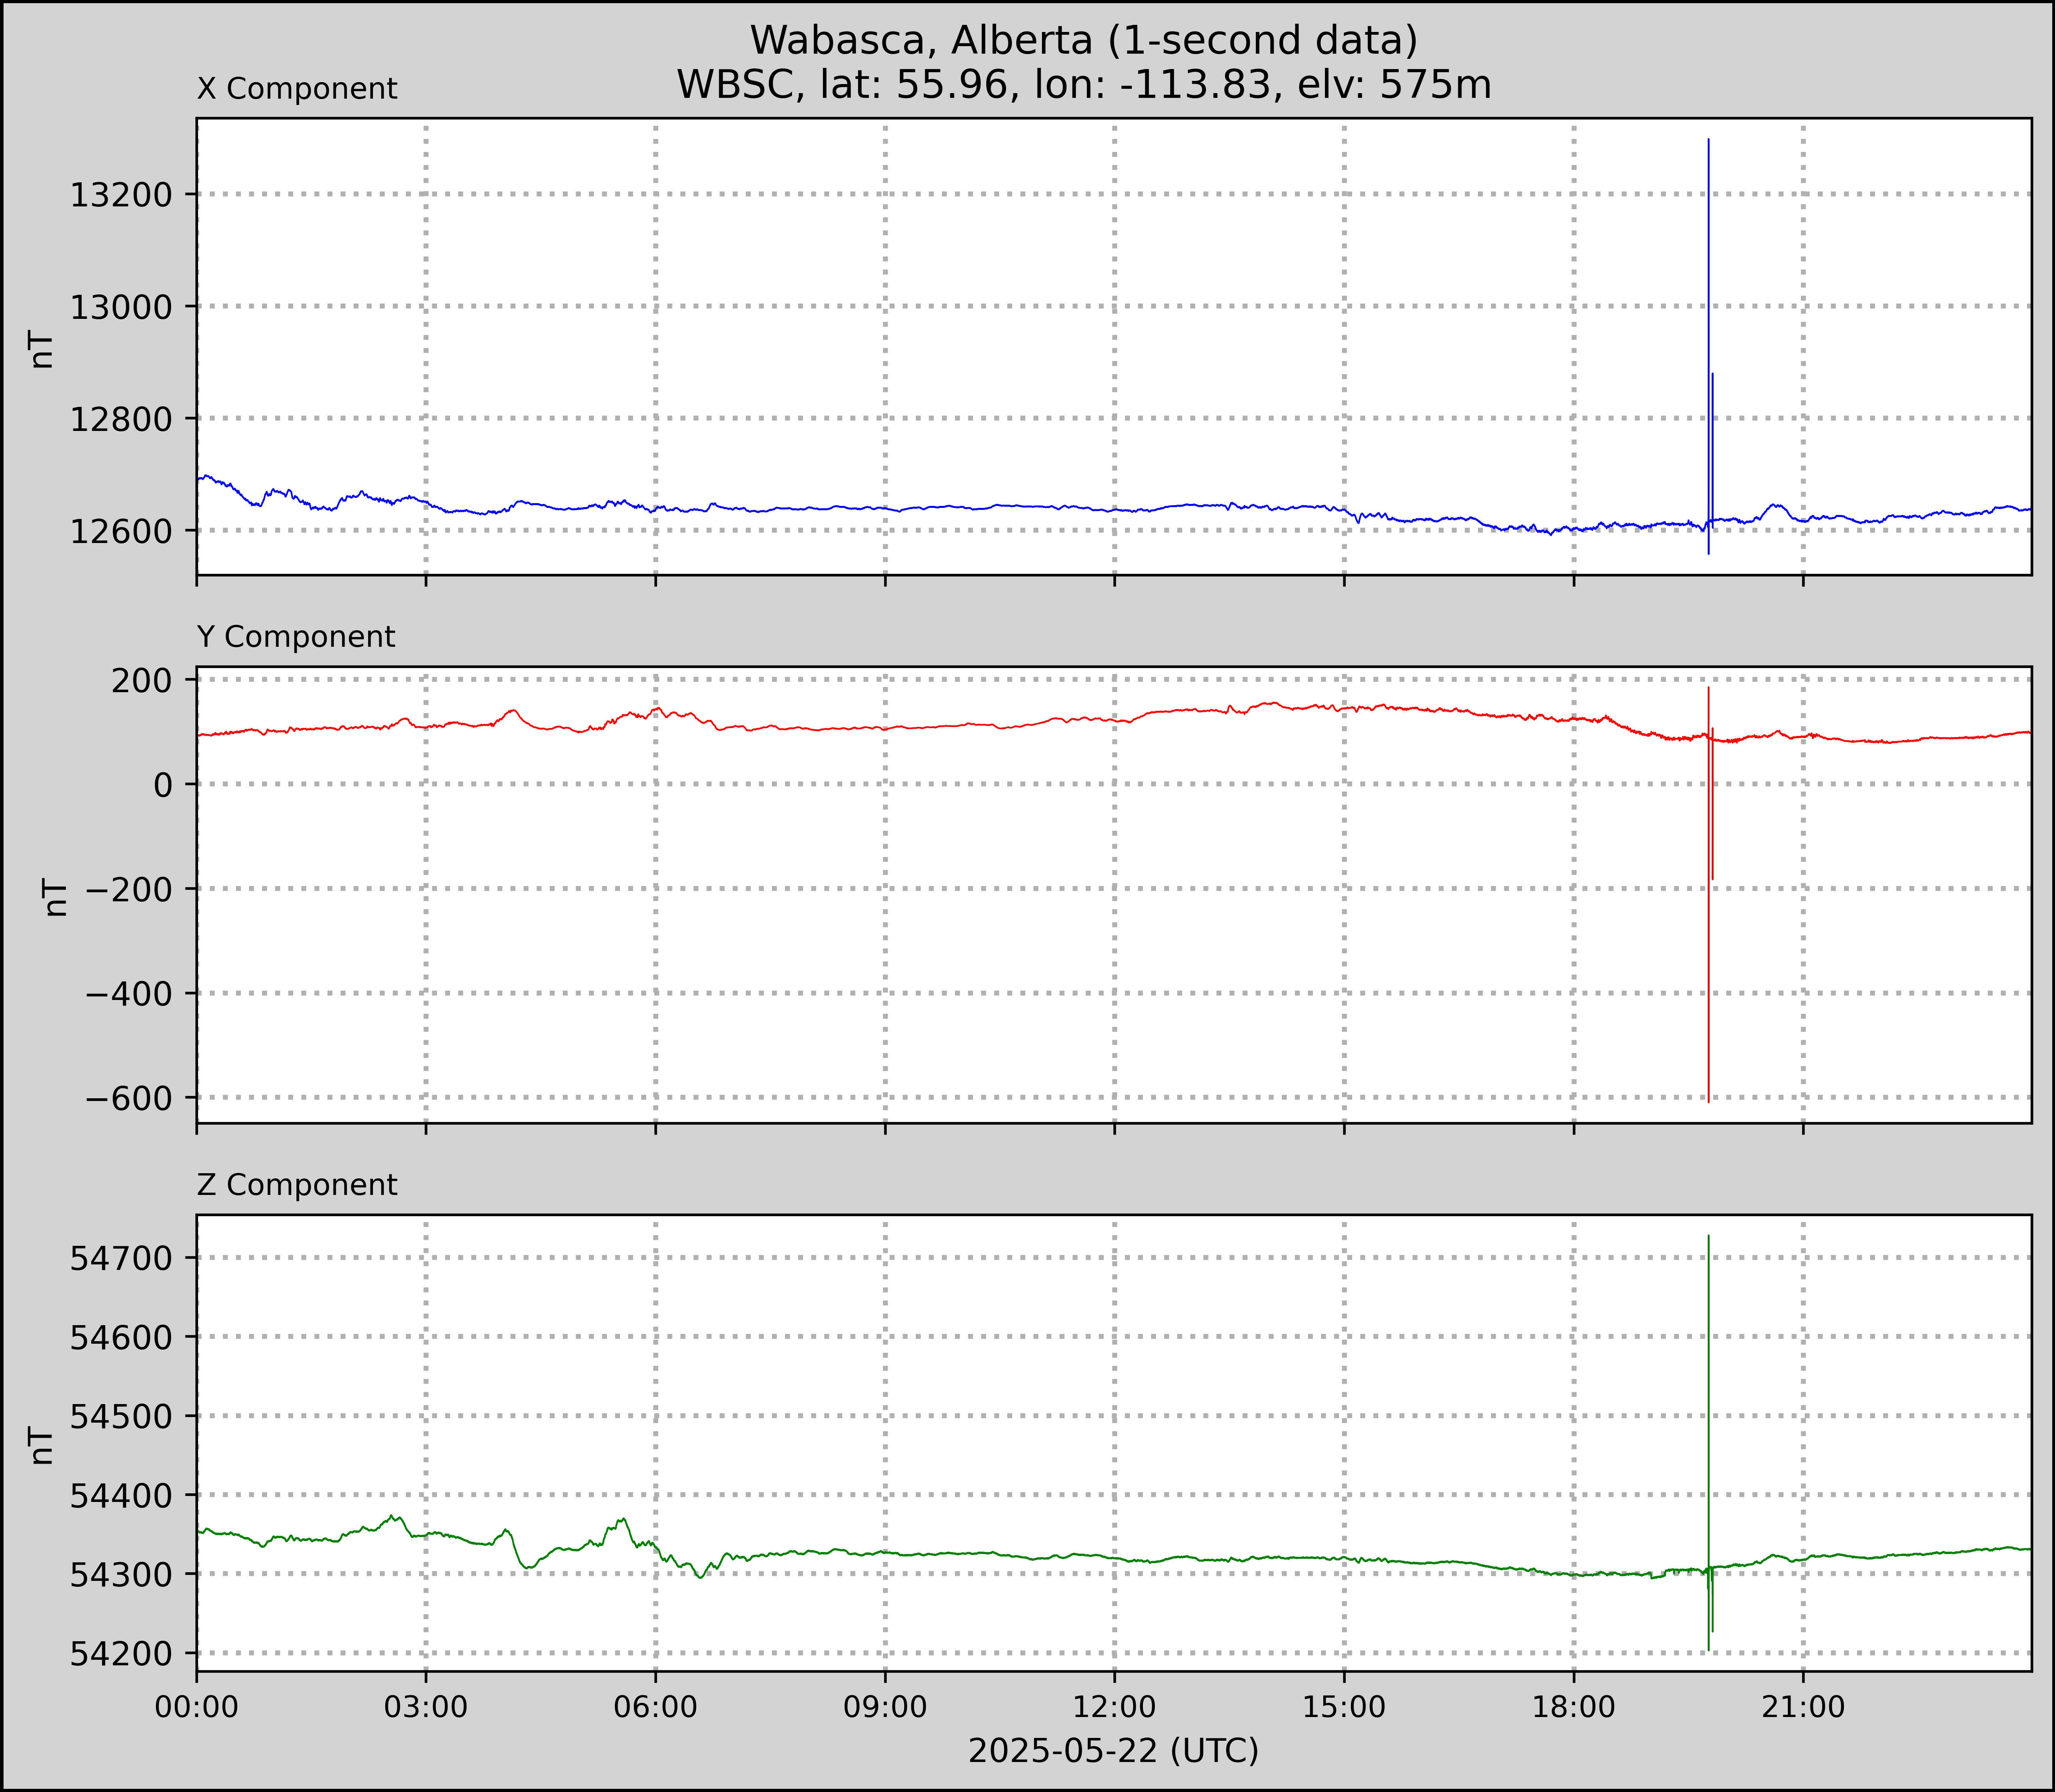
Task: Click the 00:00 time tick label
Action: [197, 1707]
